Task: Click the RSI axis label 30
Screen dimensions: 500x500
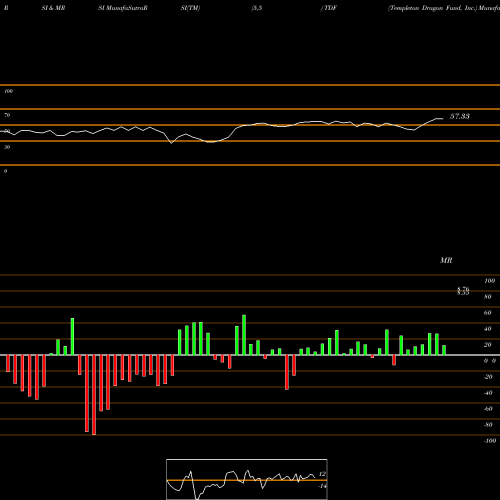Action: [x=7, y=147]
